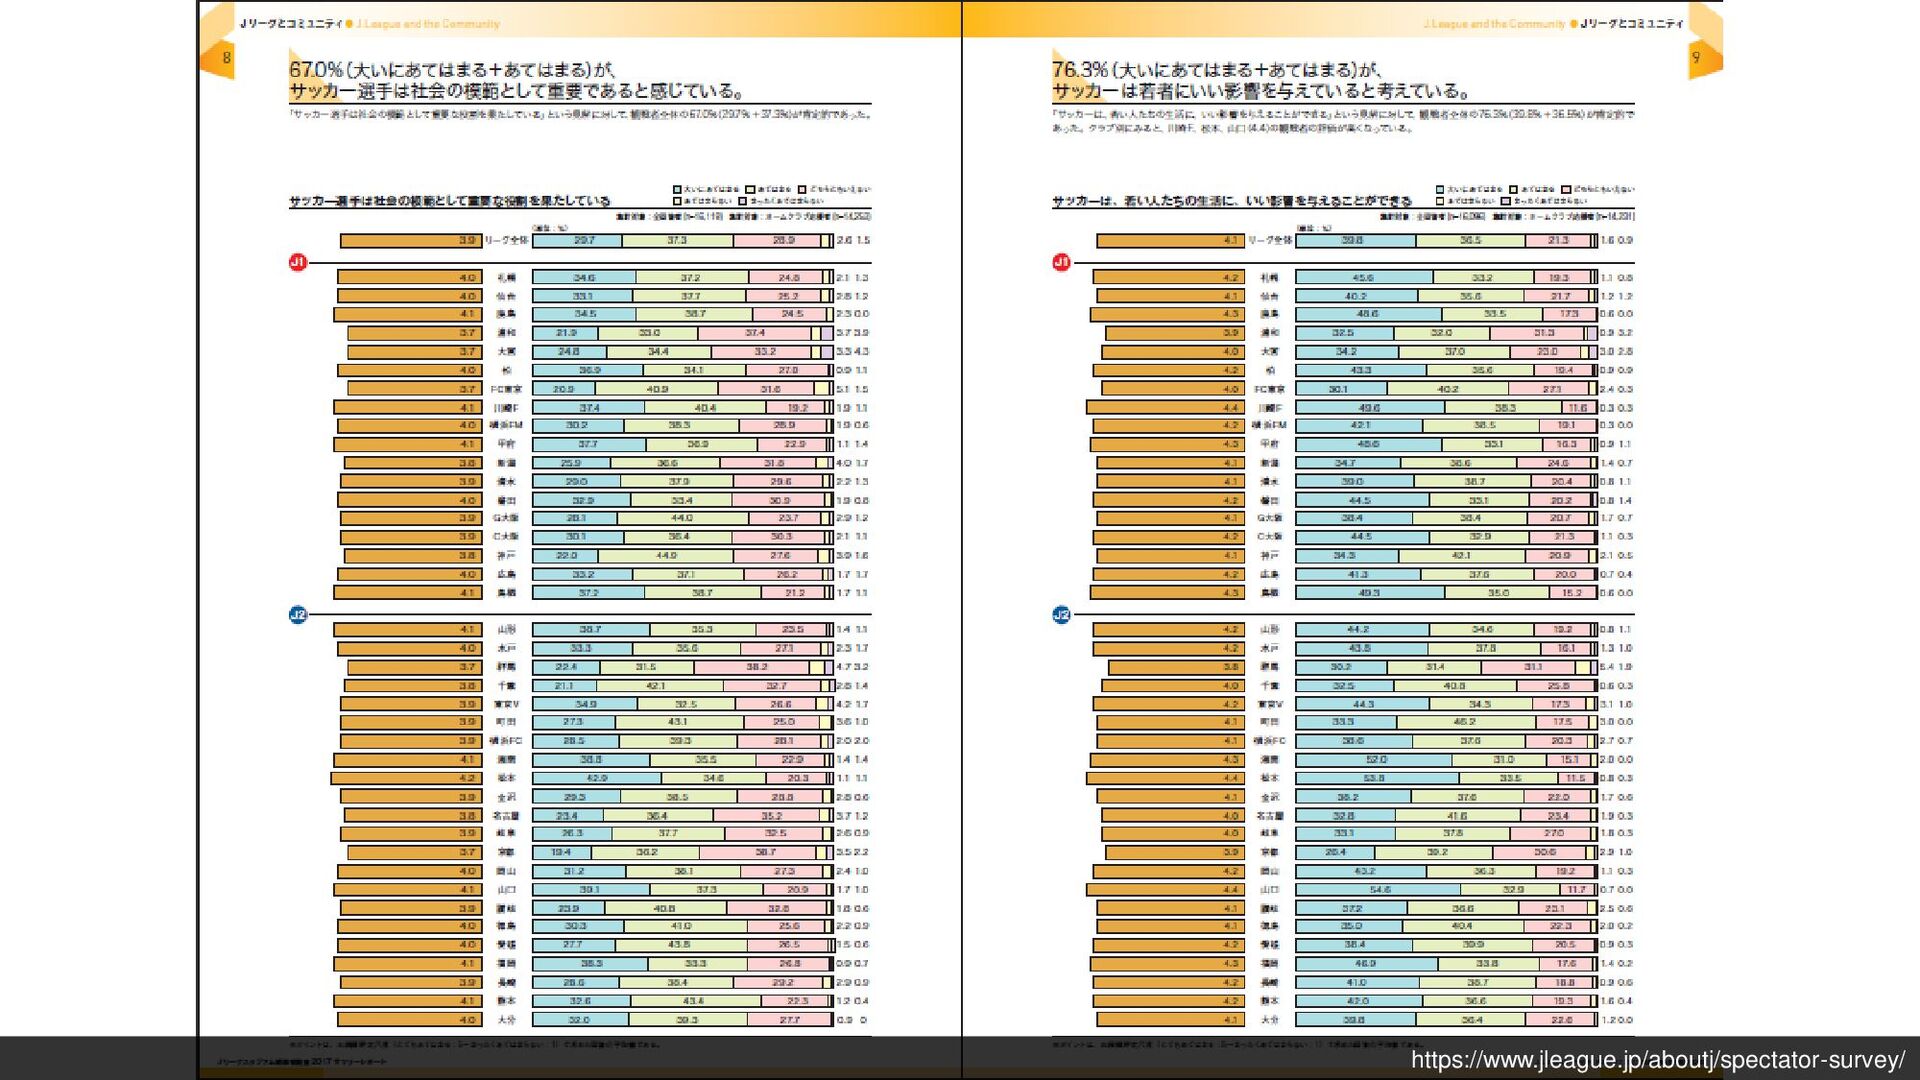Click the blue J2 badge on right page
The width and height of the screenshot is (1920, 1080).
[1062, 614]
